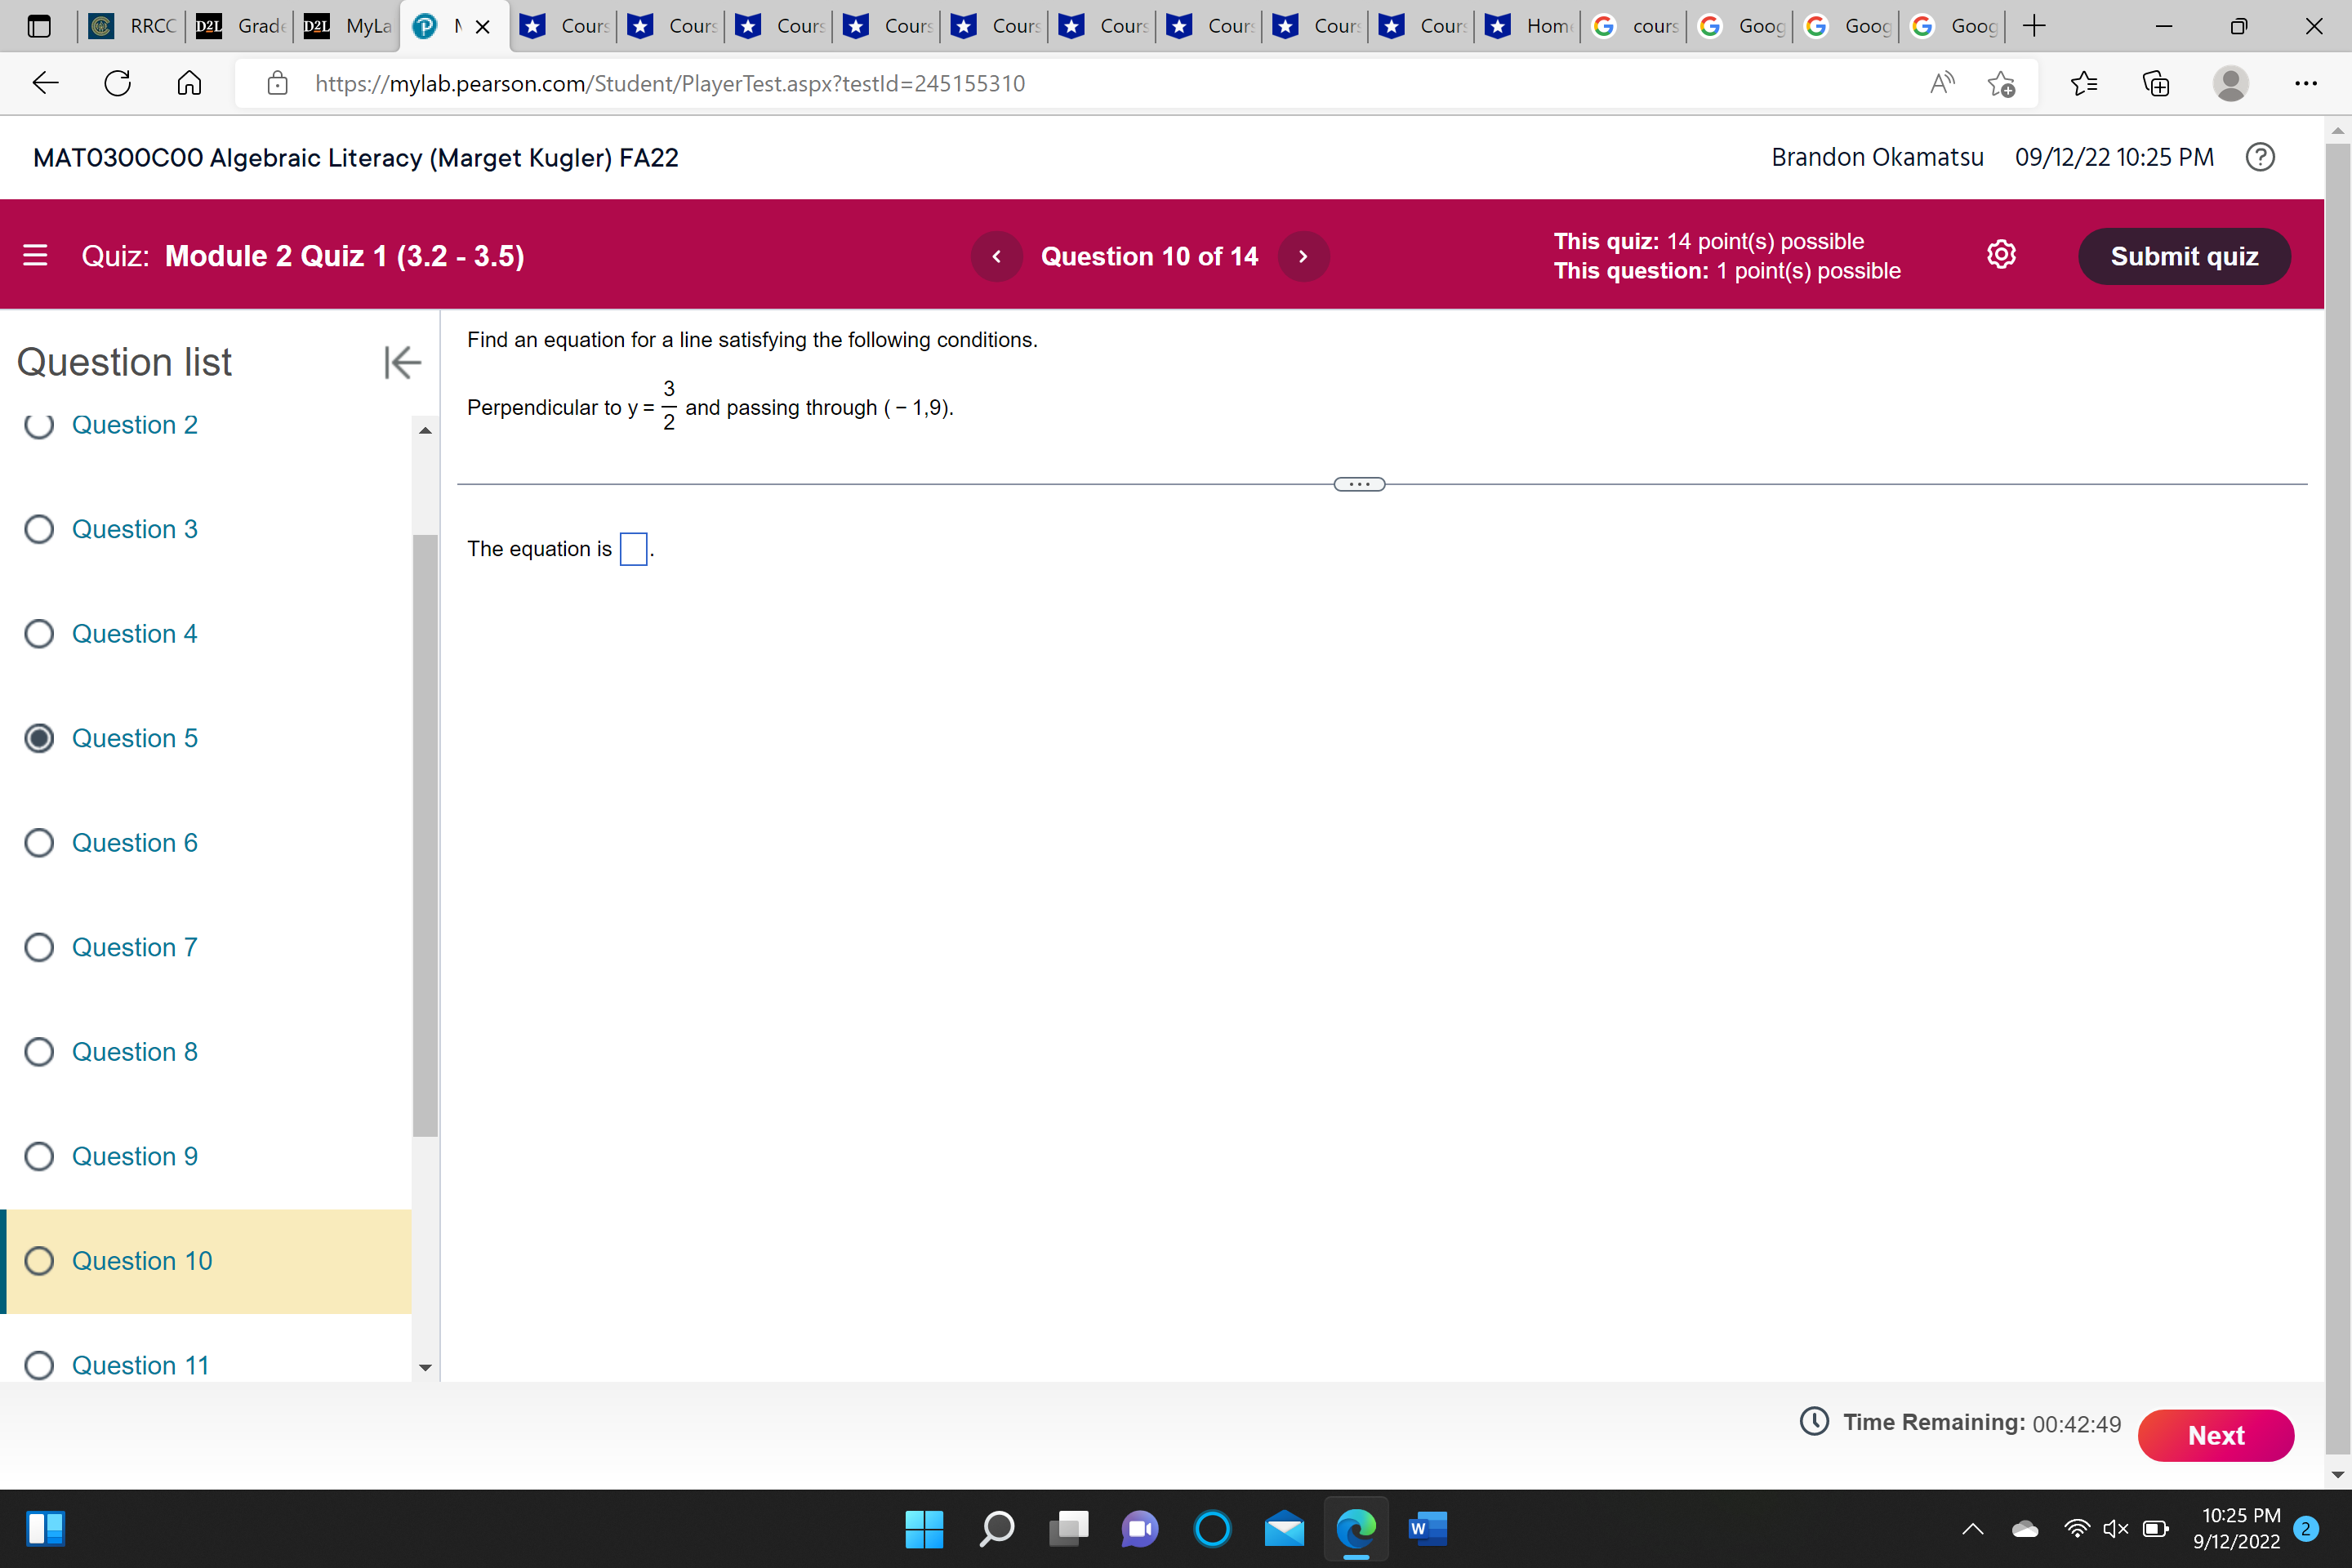
Task: Open Windows Search from the taskbar
Action: (996, 1529)
